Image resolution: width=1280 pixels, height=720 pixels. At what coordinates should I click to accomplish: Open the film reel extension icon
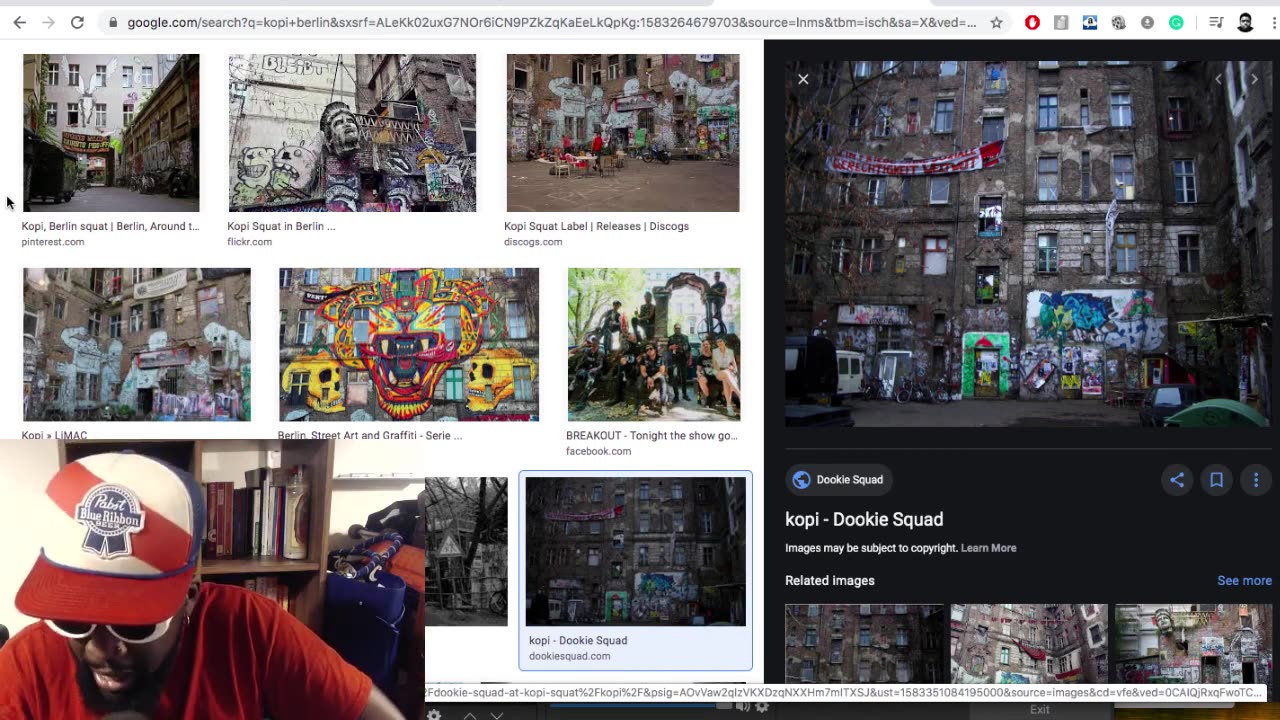click(1118, 22)
